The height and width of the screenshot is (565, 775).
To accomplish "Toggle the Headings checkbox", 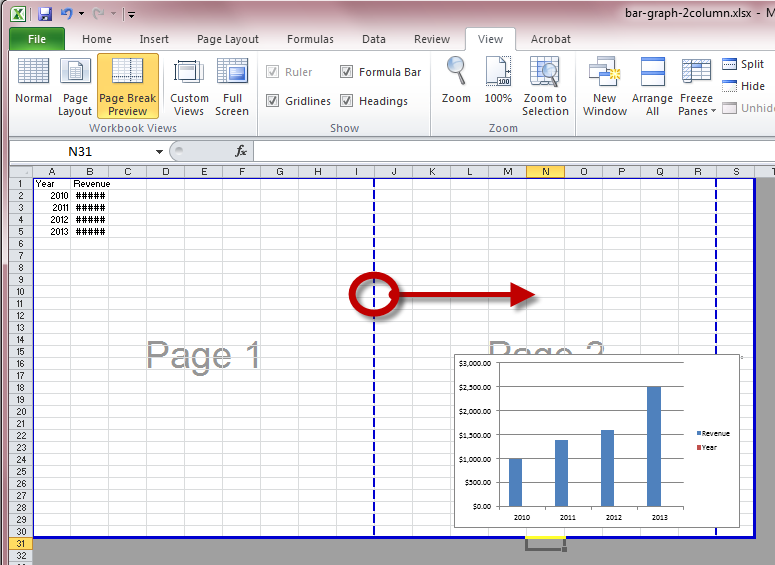I will click(x=346, y=101).
